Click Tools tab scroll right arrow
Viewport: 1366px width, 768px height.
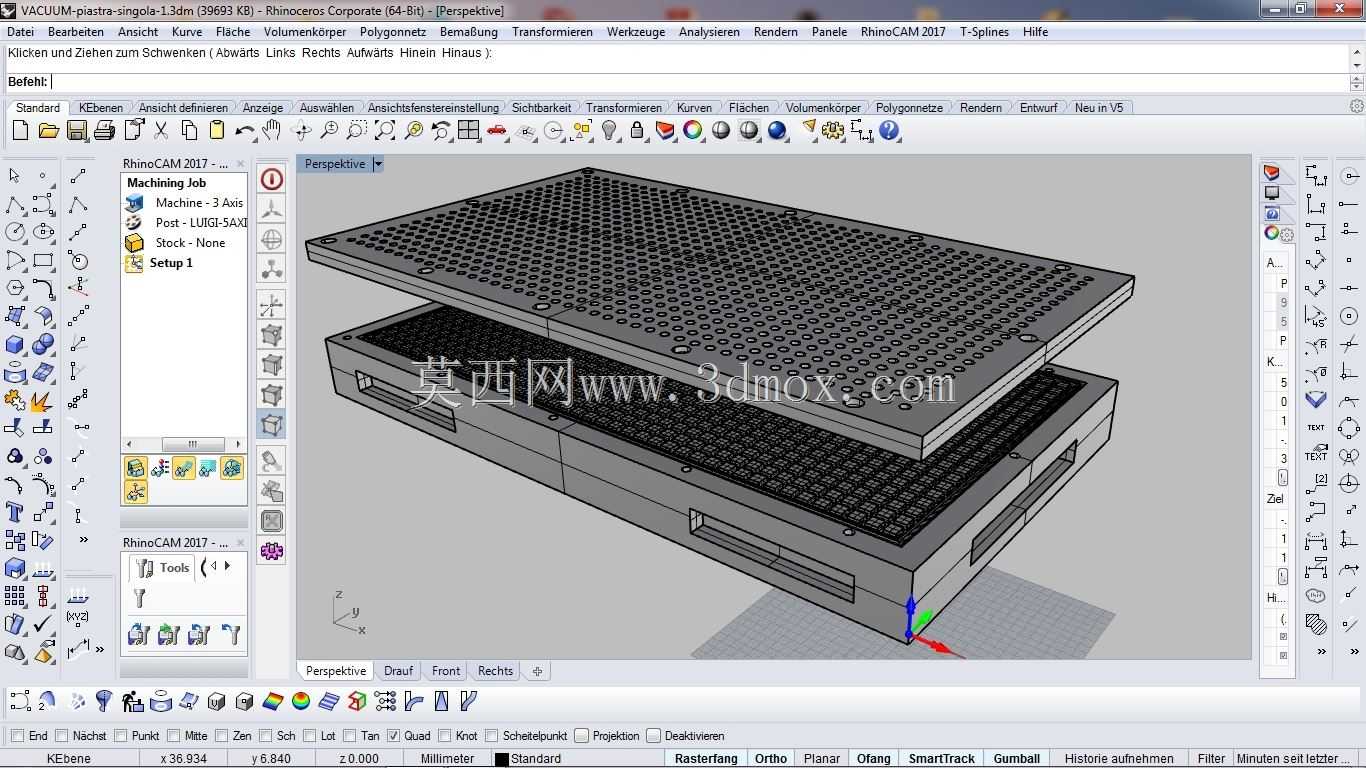click(227, 566)
